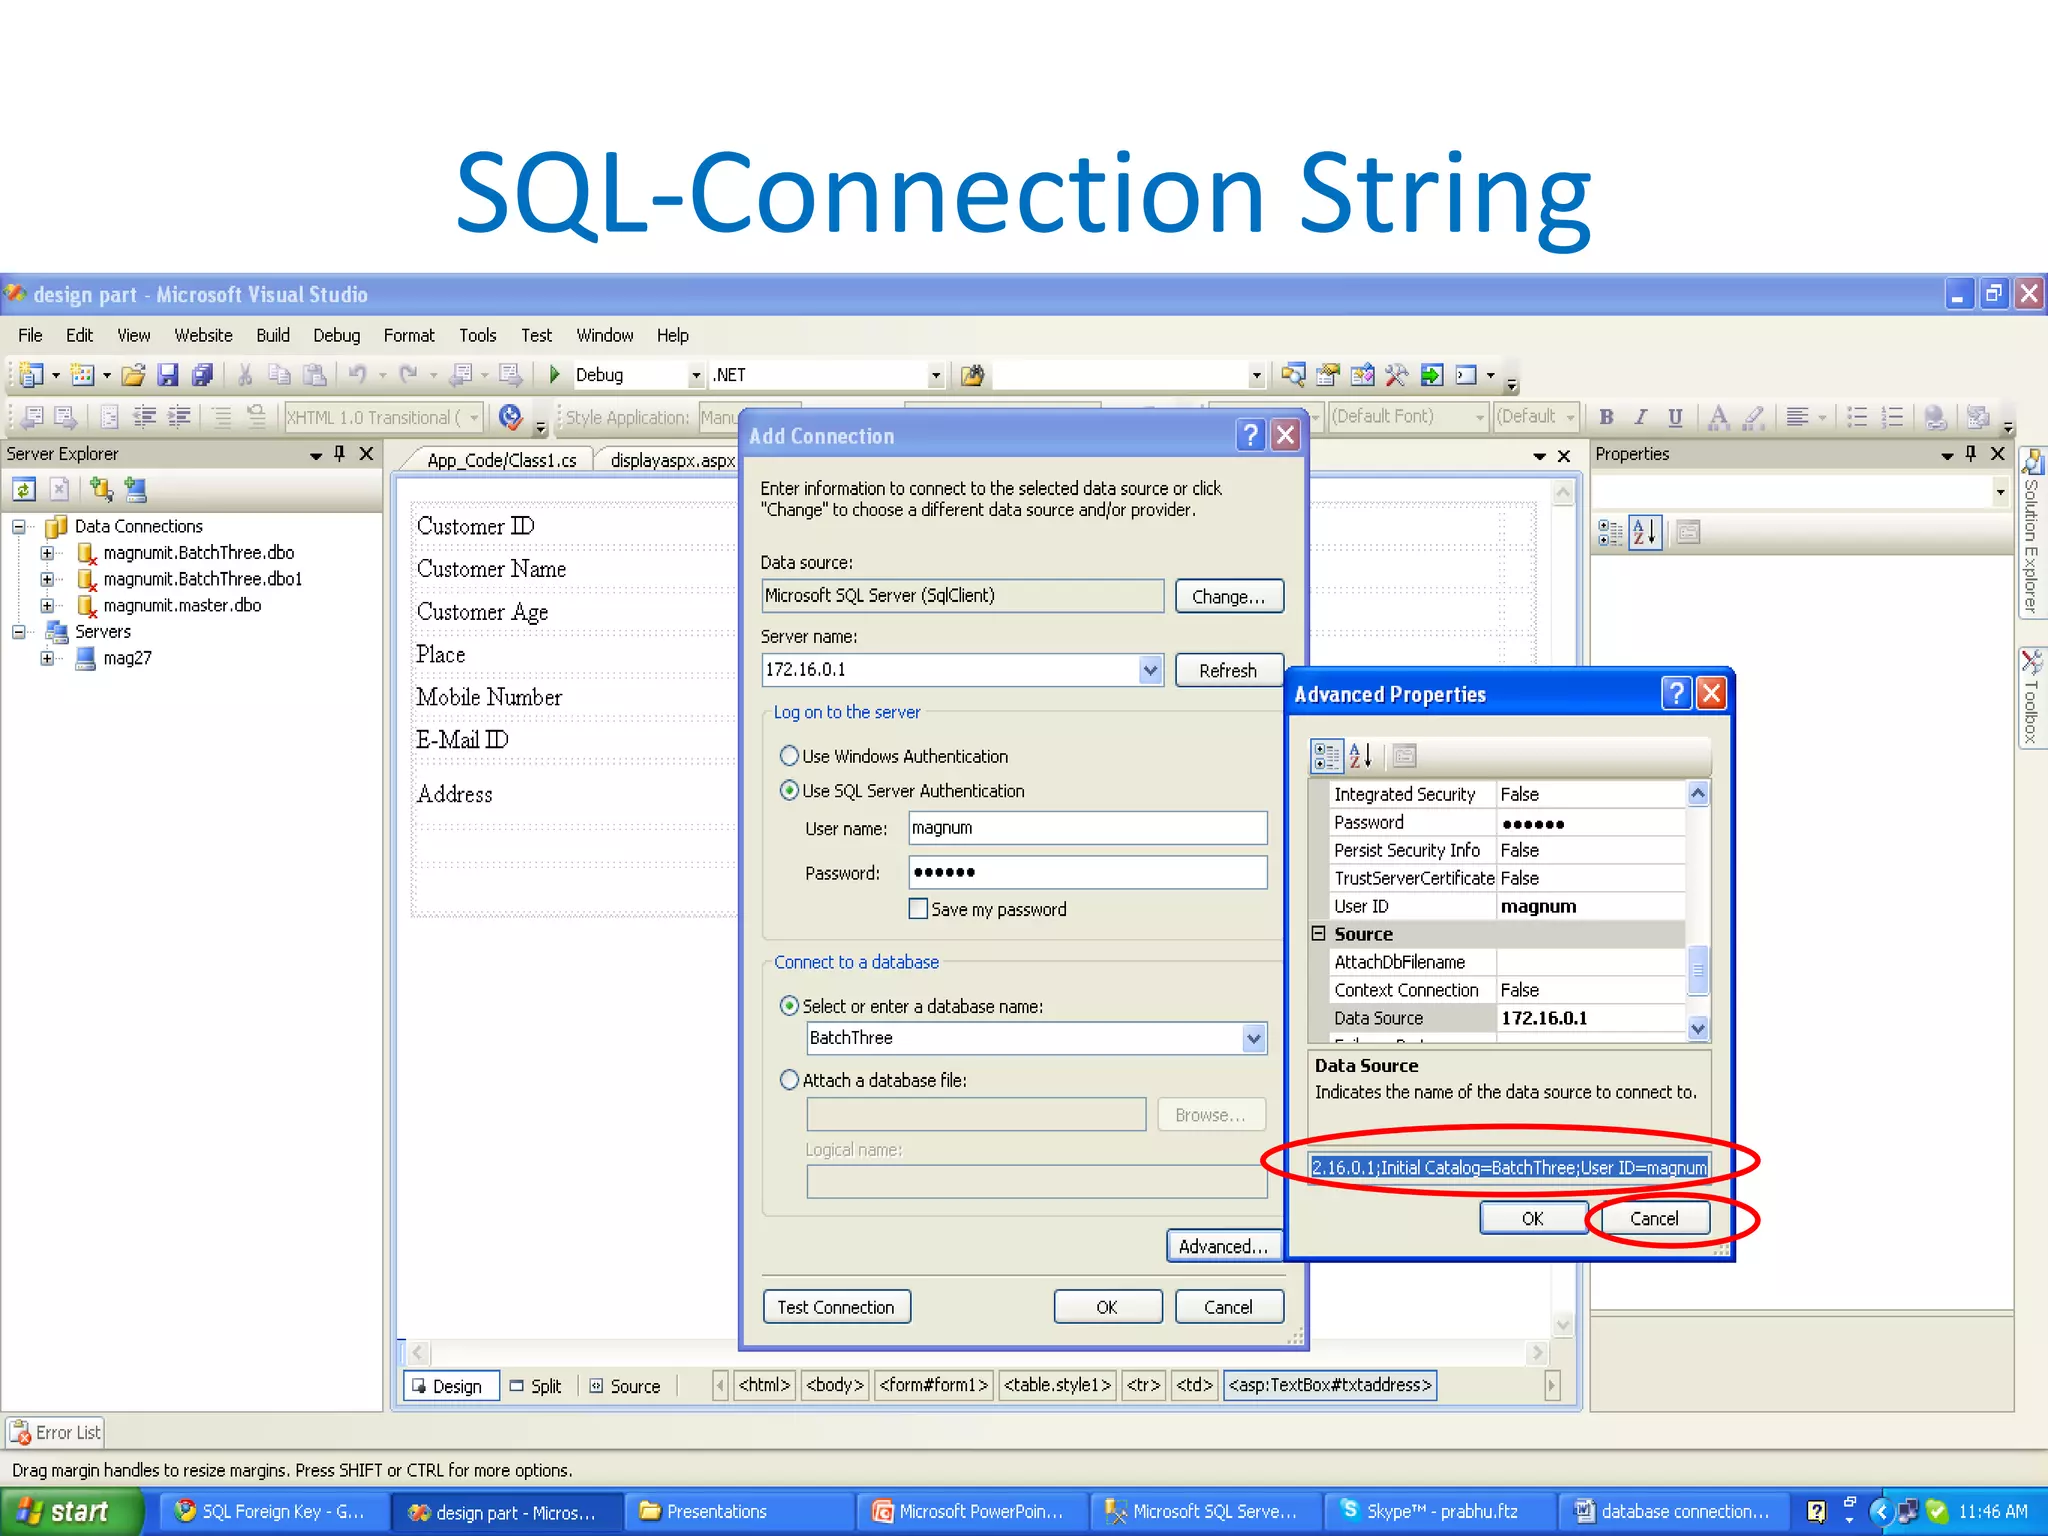
Task: Open the Debug configuration dropdown
Action: tap(696, 376)
